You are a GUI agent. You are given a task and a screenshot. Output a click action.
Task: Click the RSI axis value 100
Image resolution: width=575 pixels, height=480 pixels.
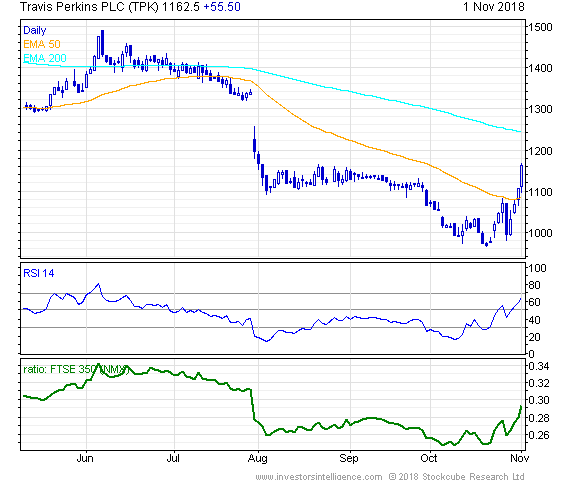pos(537,268)
